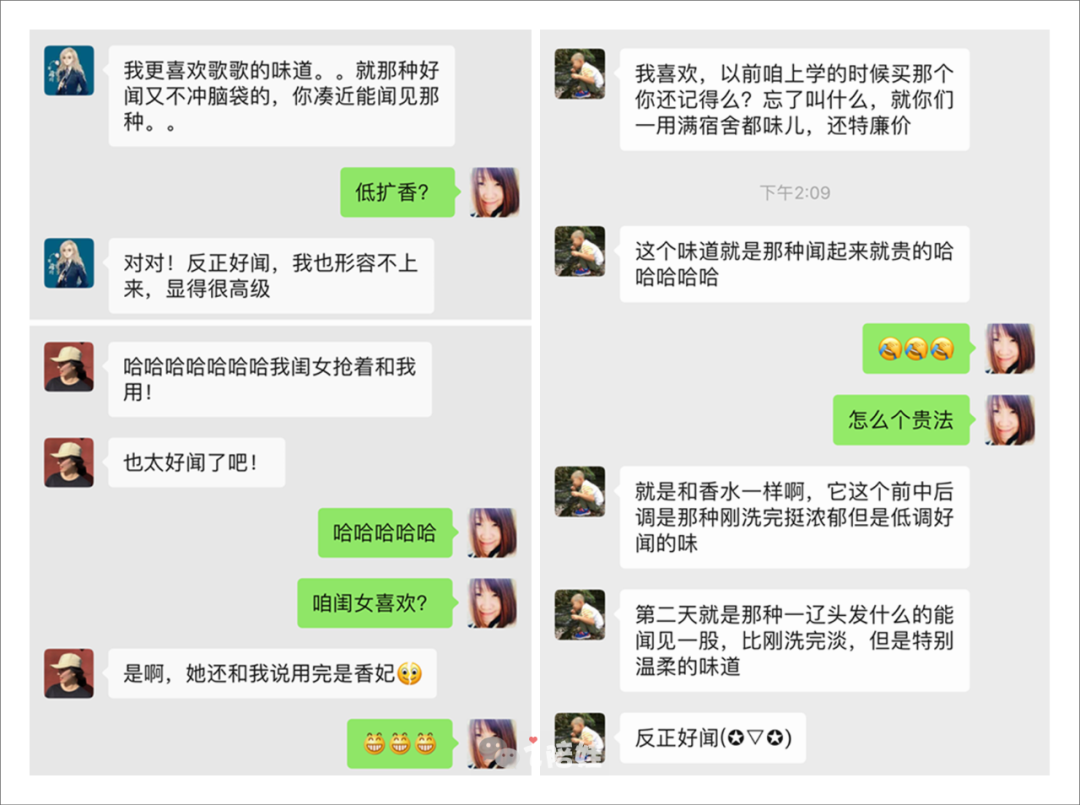Select the grinning emoji green bubble
Image resolution: width=1080 pixels, height=805 pixels.
pyautogui.click(x=401, y=744)
